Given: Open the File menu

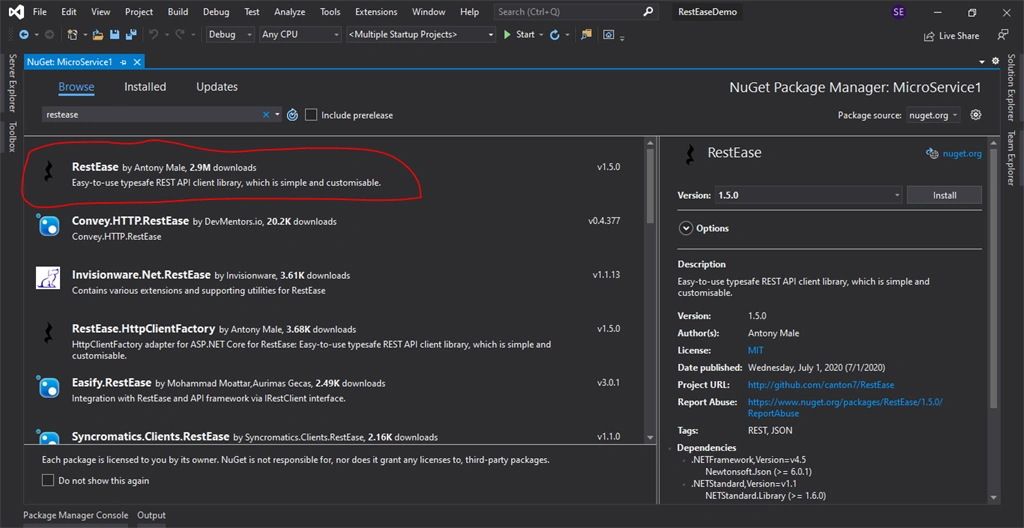Looking at the screenshot, I should pos(39,12).
